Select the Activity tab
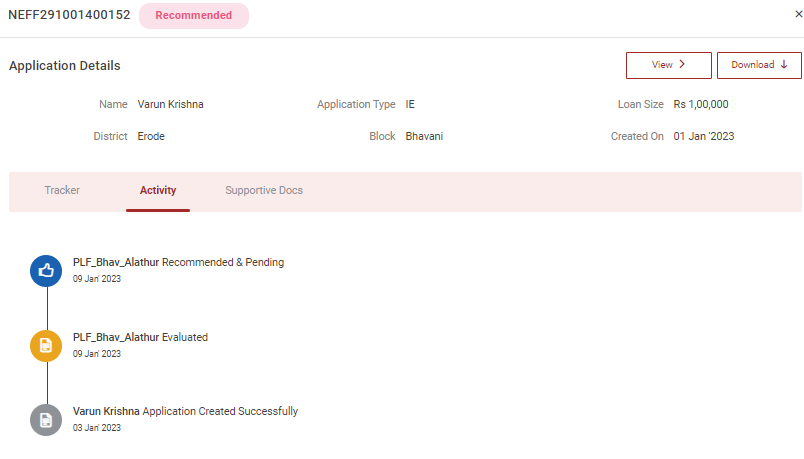This screenshot has width=804, height=459. tap(158, 190)
